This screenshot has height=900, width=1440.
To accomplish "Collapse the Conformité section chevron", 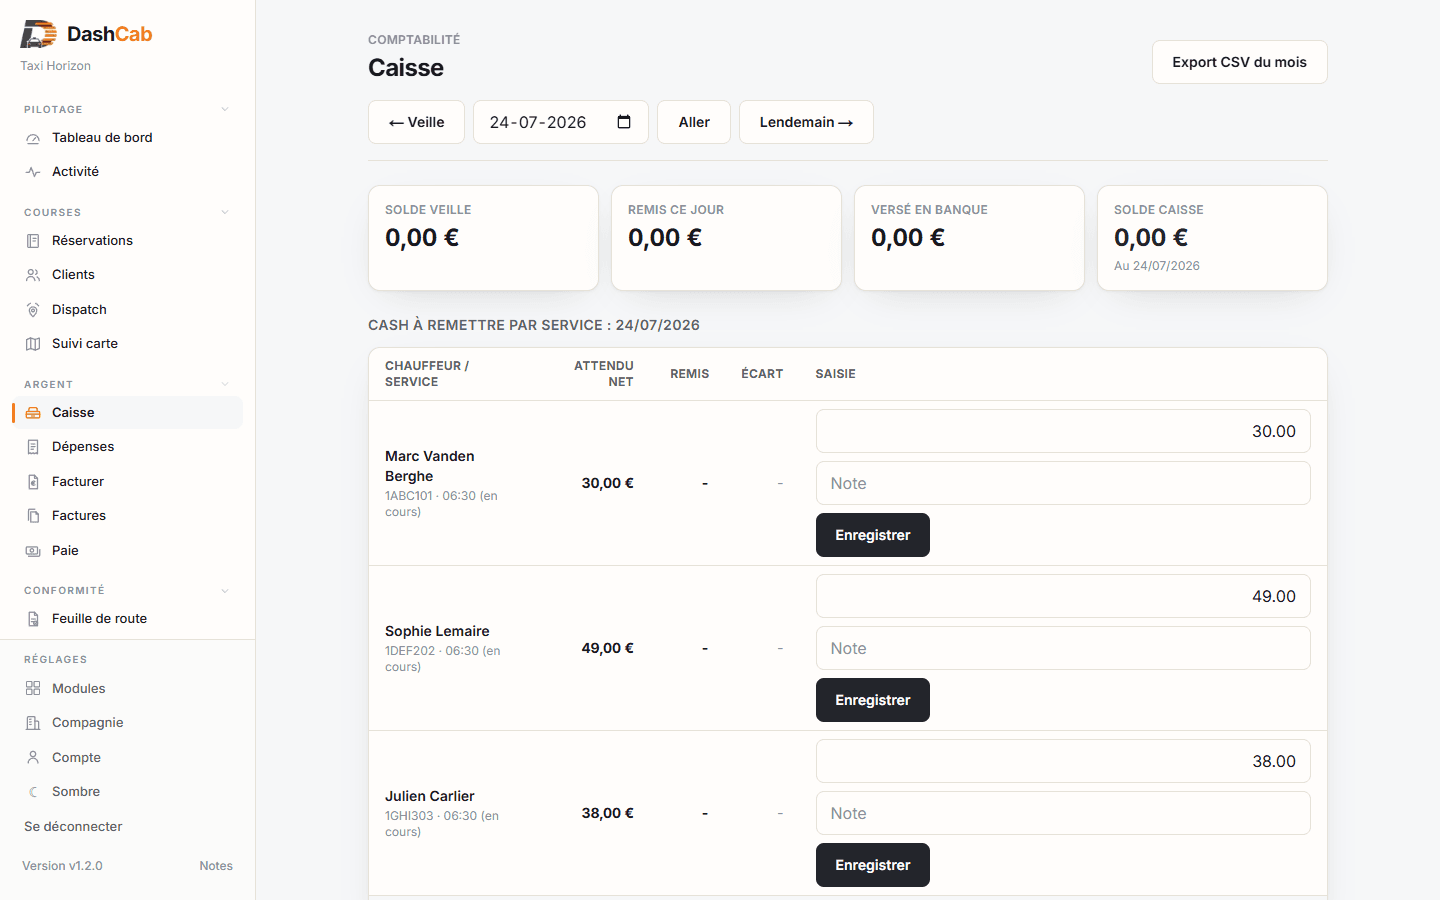I will 225,590.
